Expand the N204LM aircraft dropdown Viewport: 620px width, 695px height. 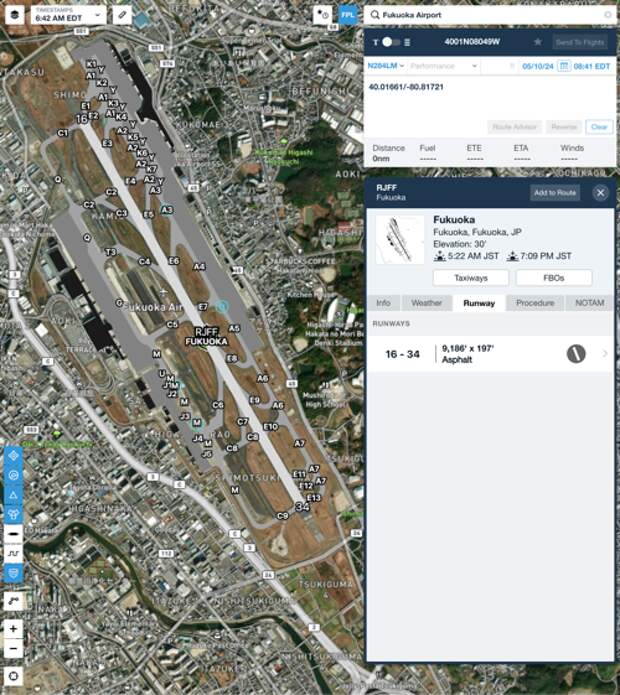point(386,66)
